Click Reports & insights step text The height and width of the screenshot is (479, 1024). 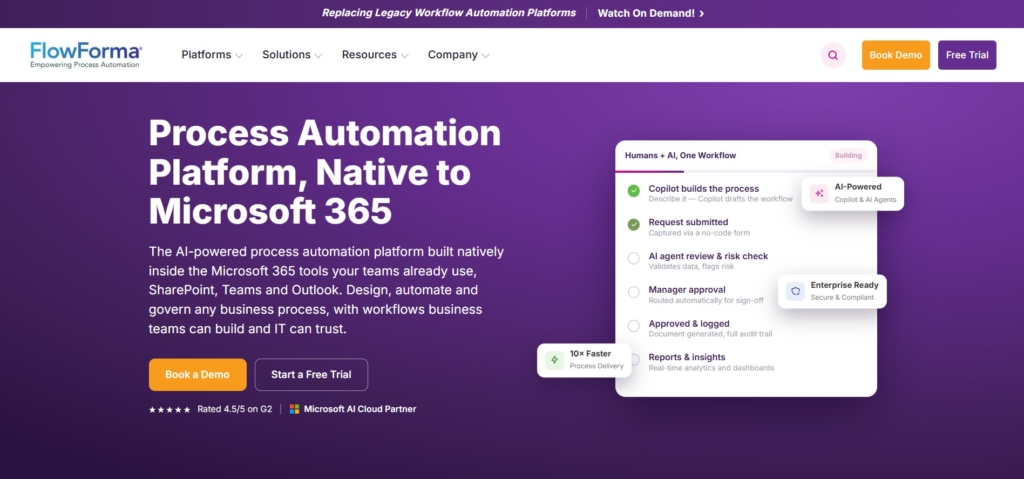click(687, 357)
